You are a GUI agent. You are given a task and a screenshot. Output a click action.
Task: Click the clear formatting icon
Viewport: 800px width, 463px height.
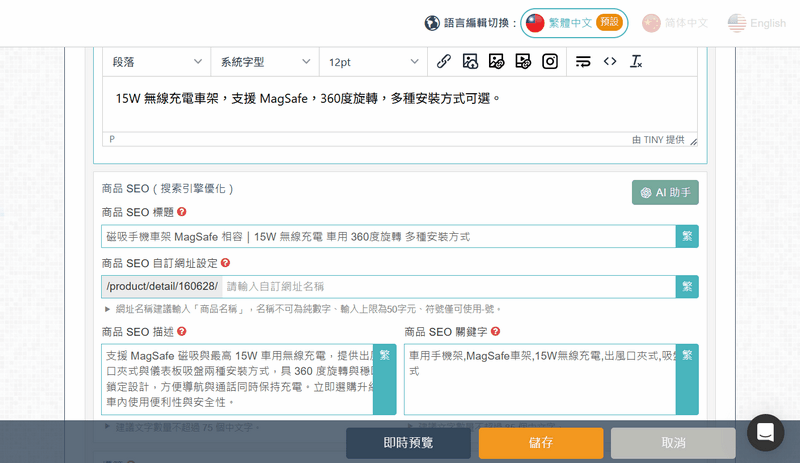[x=636, y=62]
